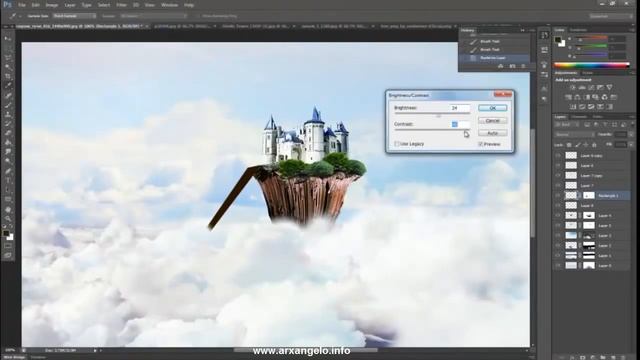640x360 pixels.
Task: Select the Crop tool in the toolbox
Action: coord(8,76)
